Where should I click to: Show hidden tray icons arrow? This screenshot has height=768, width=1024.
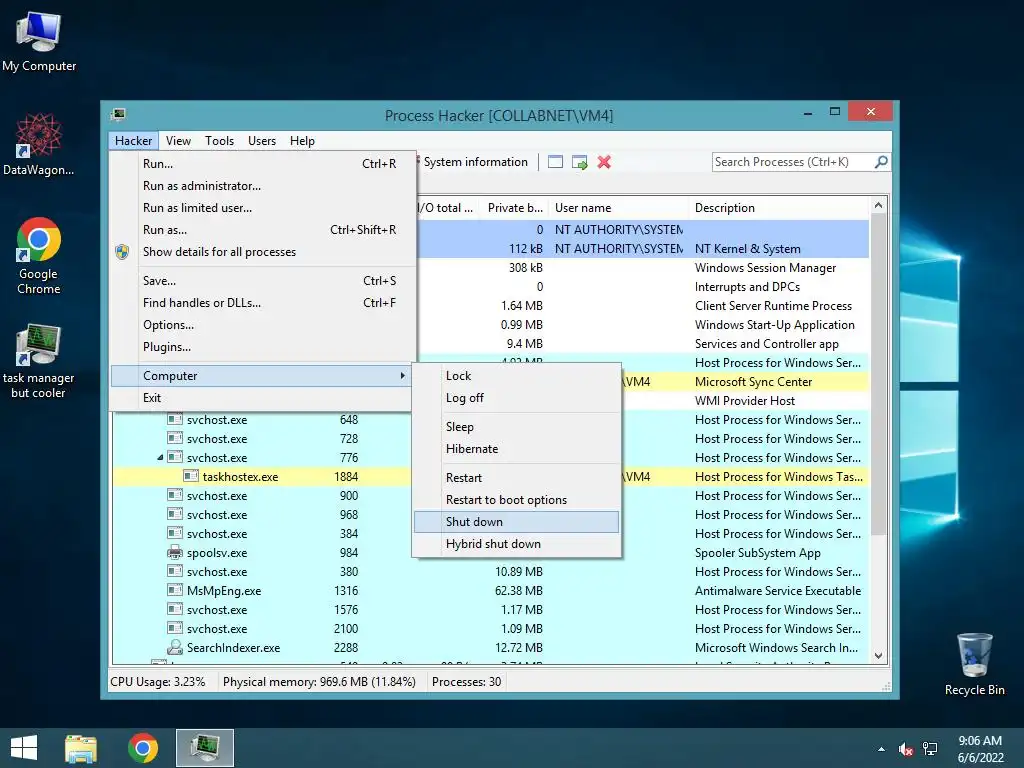pyautogui.click(x=882, y=749)
